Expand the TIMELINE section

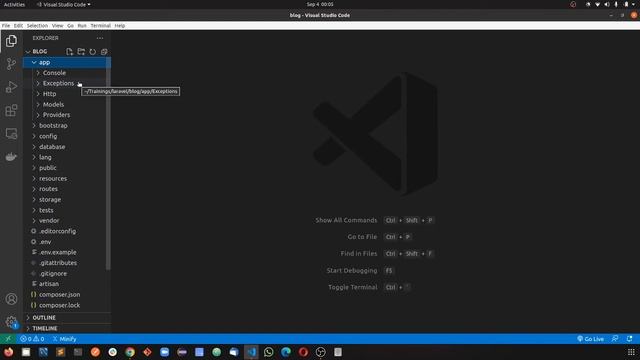pos(67,328)
